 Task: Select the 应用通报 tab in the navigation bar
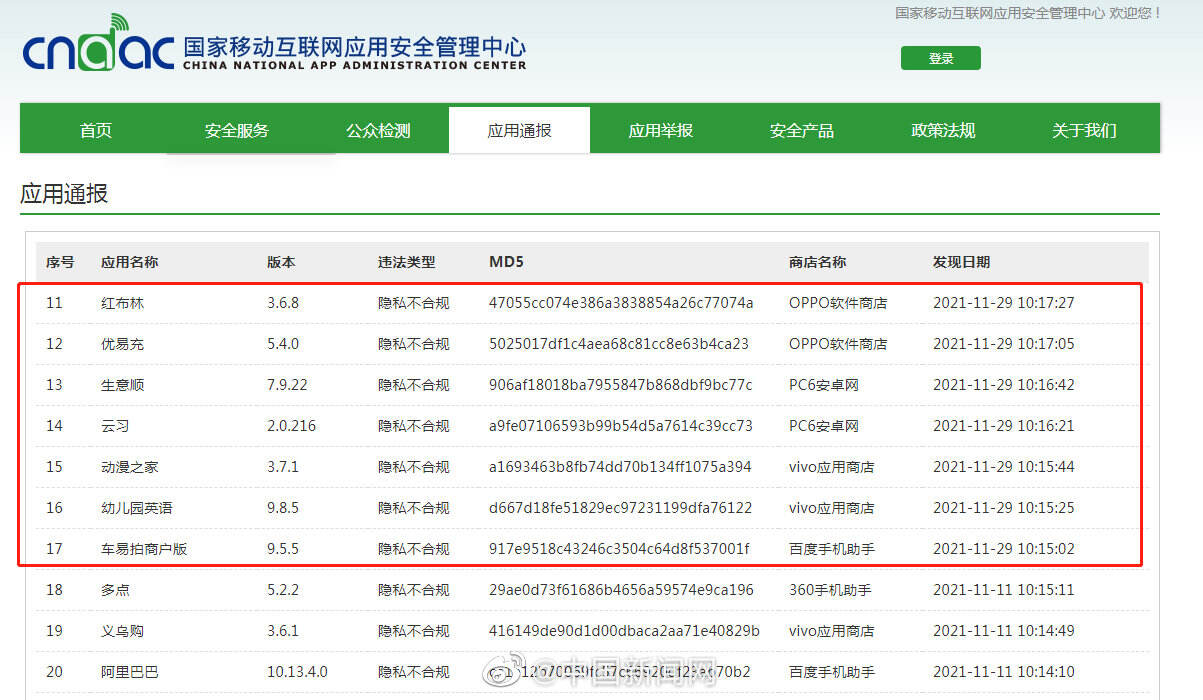tap(519, 130)
